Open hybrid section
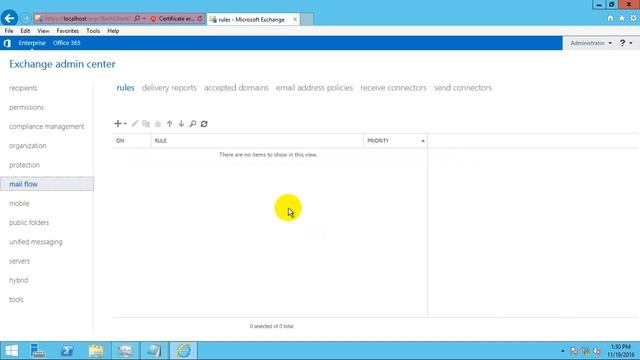640x360 pixels. (19, 280)
